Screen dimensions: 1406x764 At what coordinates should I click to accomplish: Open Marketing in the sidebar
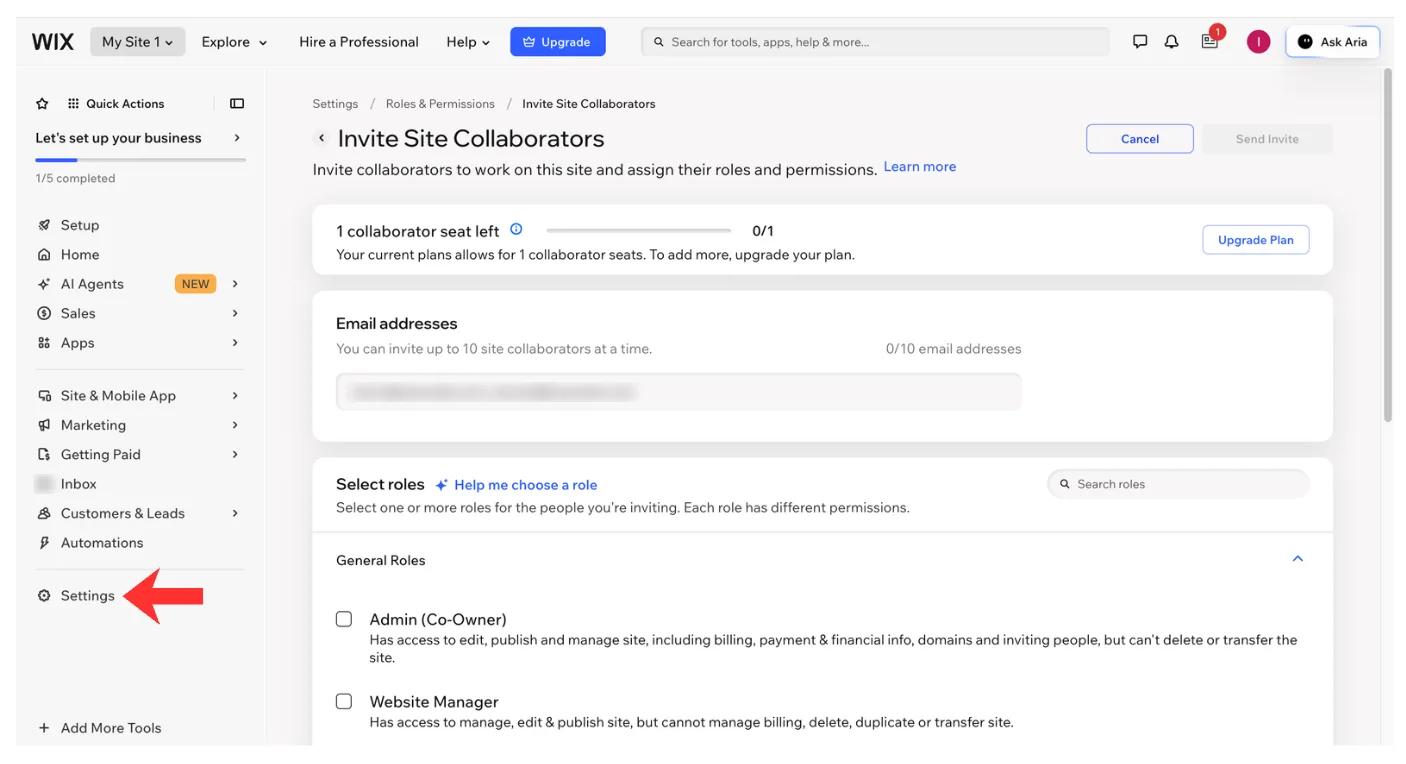pos(93,425)
